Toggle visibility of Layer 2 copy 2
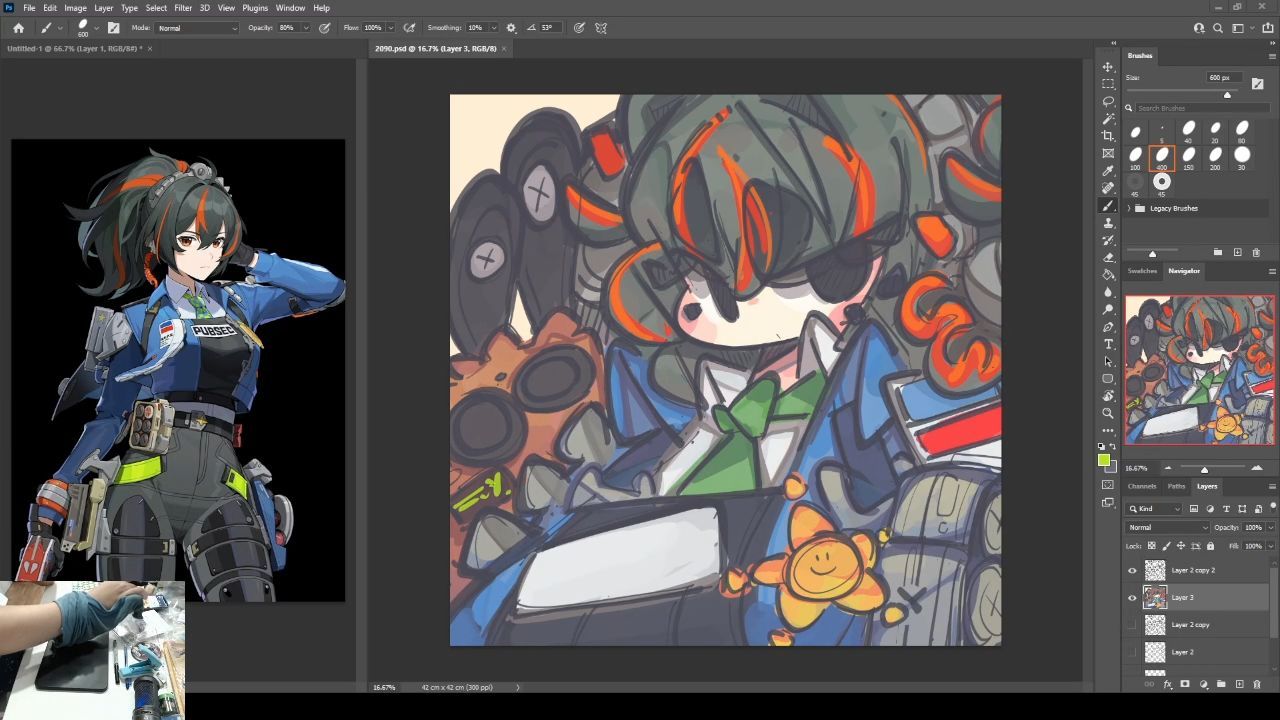 [x=1132, y=570]
